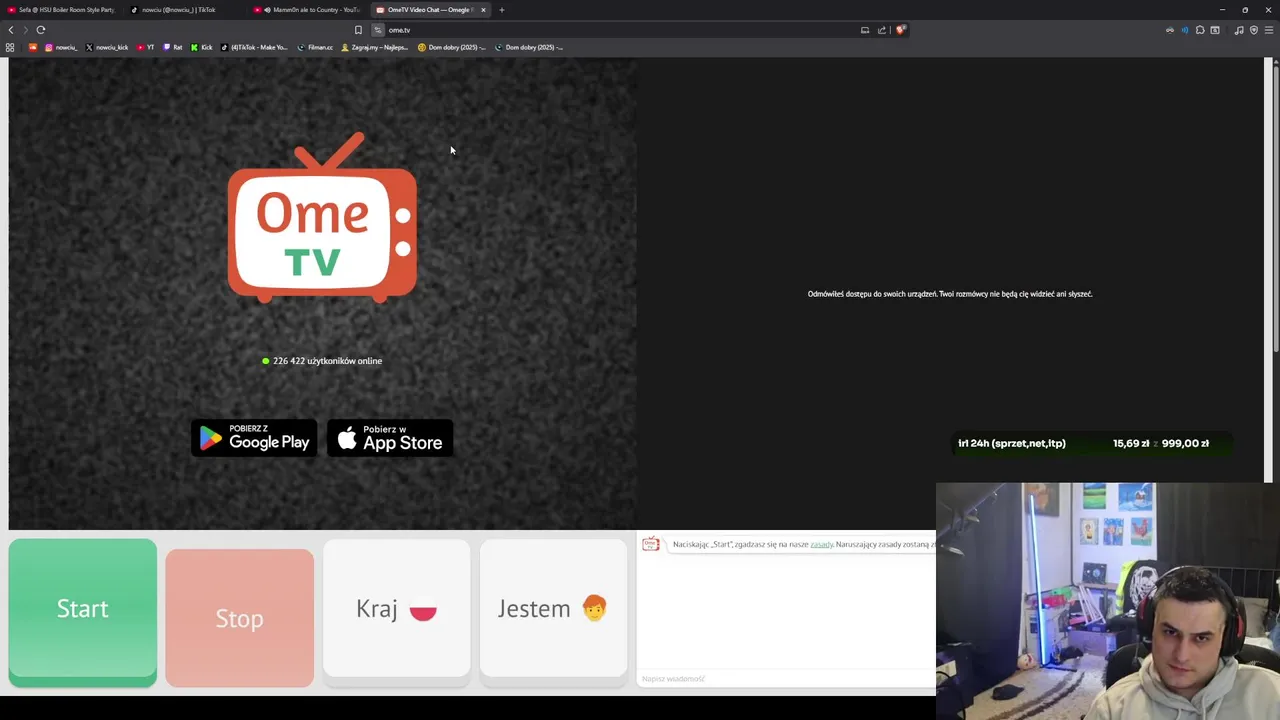
Task: Click the car-shaped toolbar icon
Action: (x=1169, y=30)
